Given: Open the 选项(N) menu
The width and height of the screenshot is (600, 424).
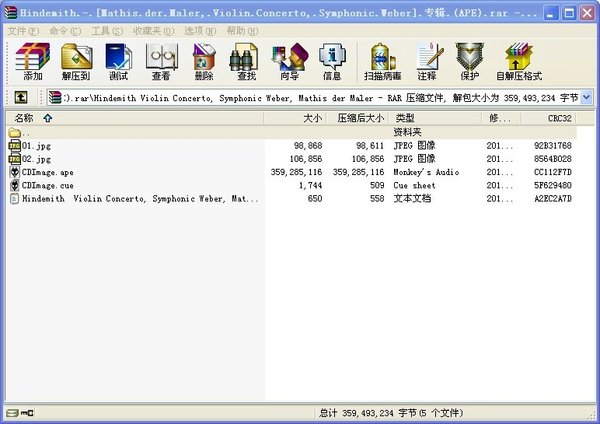Looking at the screenshot, I should pos(200,31).
